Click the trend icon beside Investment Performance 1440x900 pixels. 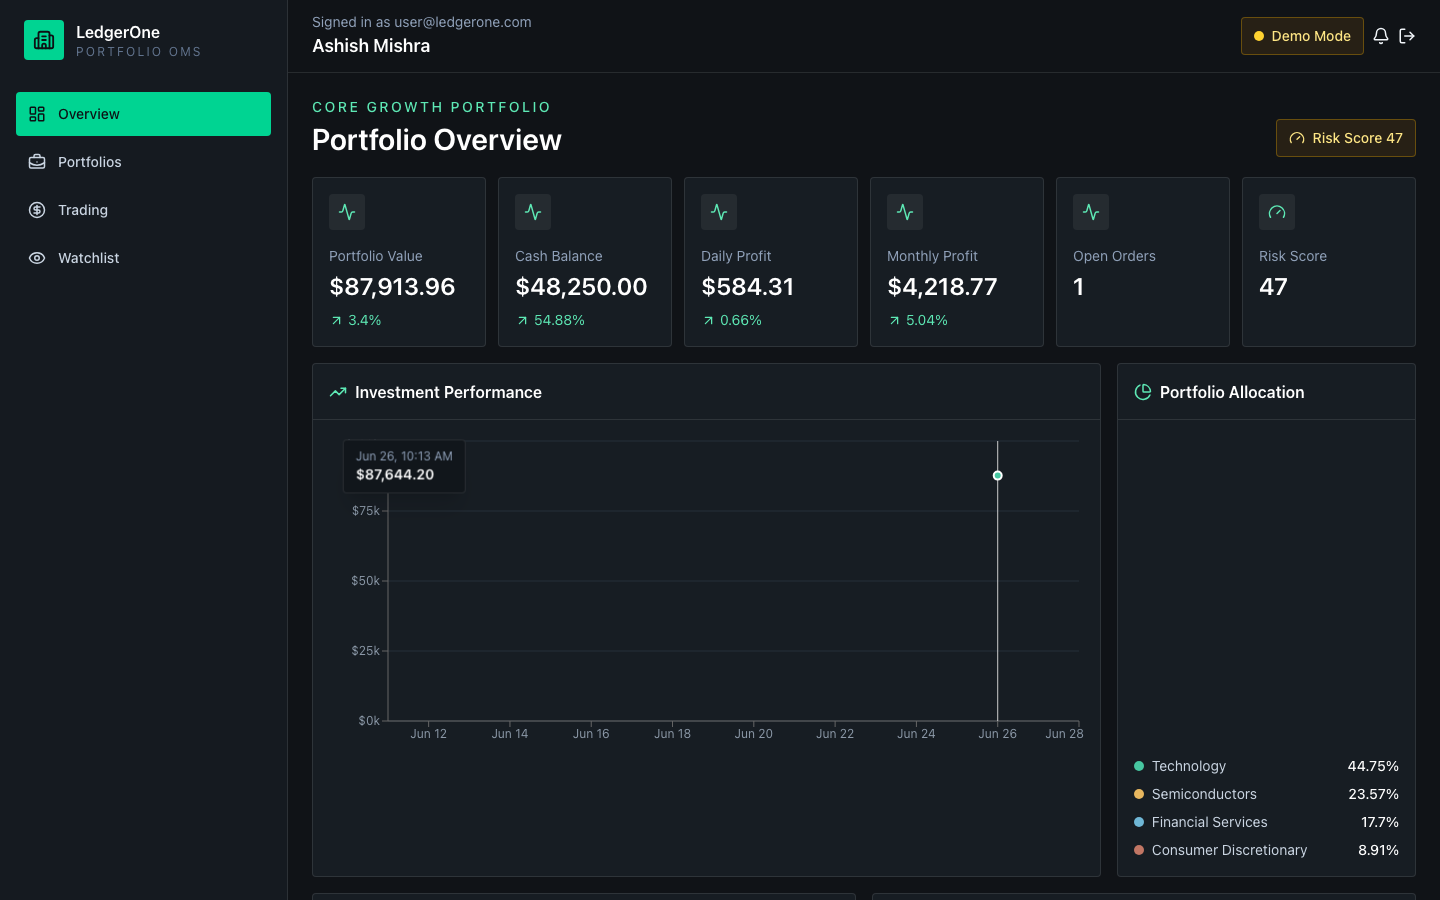coord(338,392)
